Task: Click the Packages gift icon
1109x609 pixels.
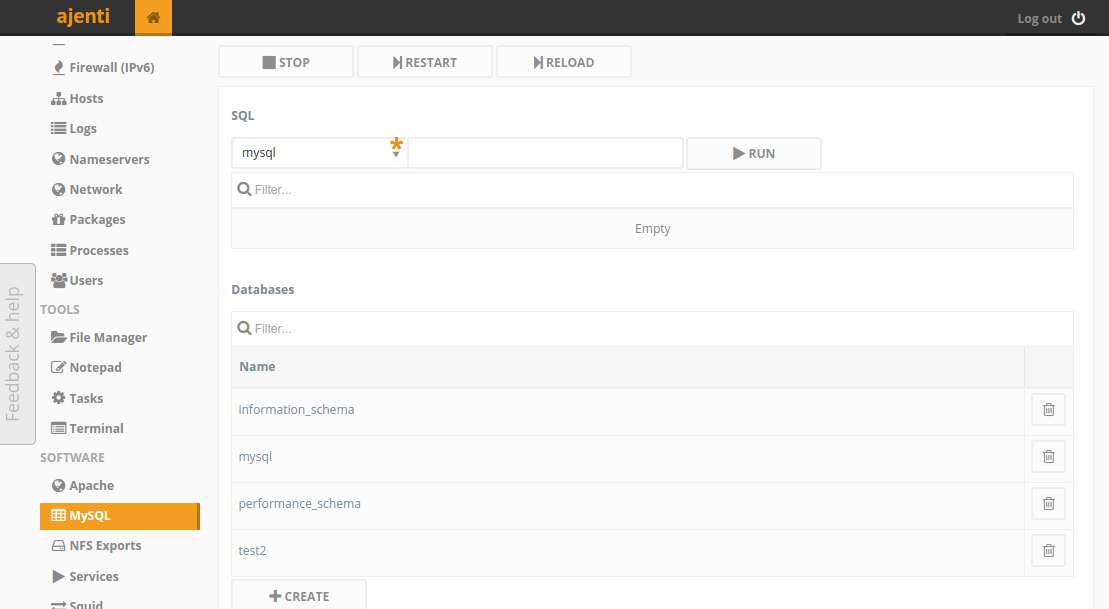Action: click(x=59, y=219)
